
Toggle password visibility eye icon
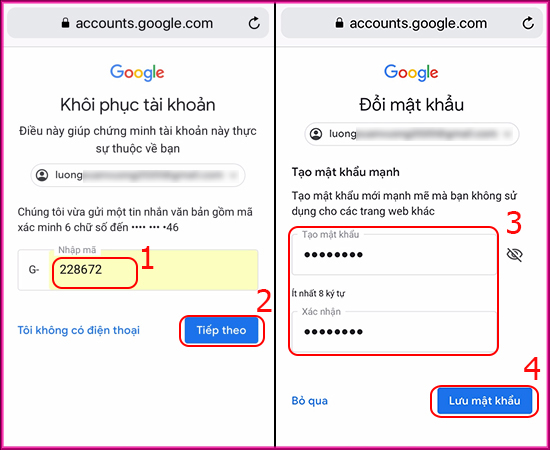(515, 255)
